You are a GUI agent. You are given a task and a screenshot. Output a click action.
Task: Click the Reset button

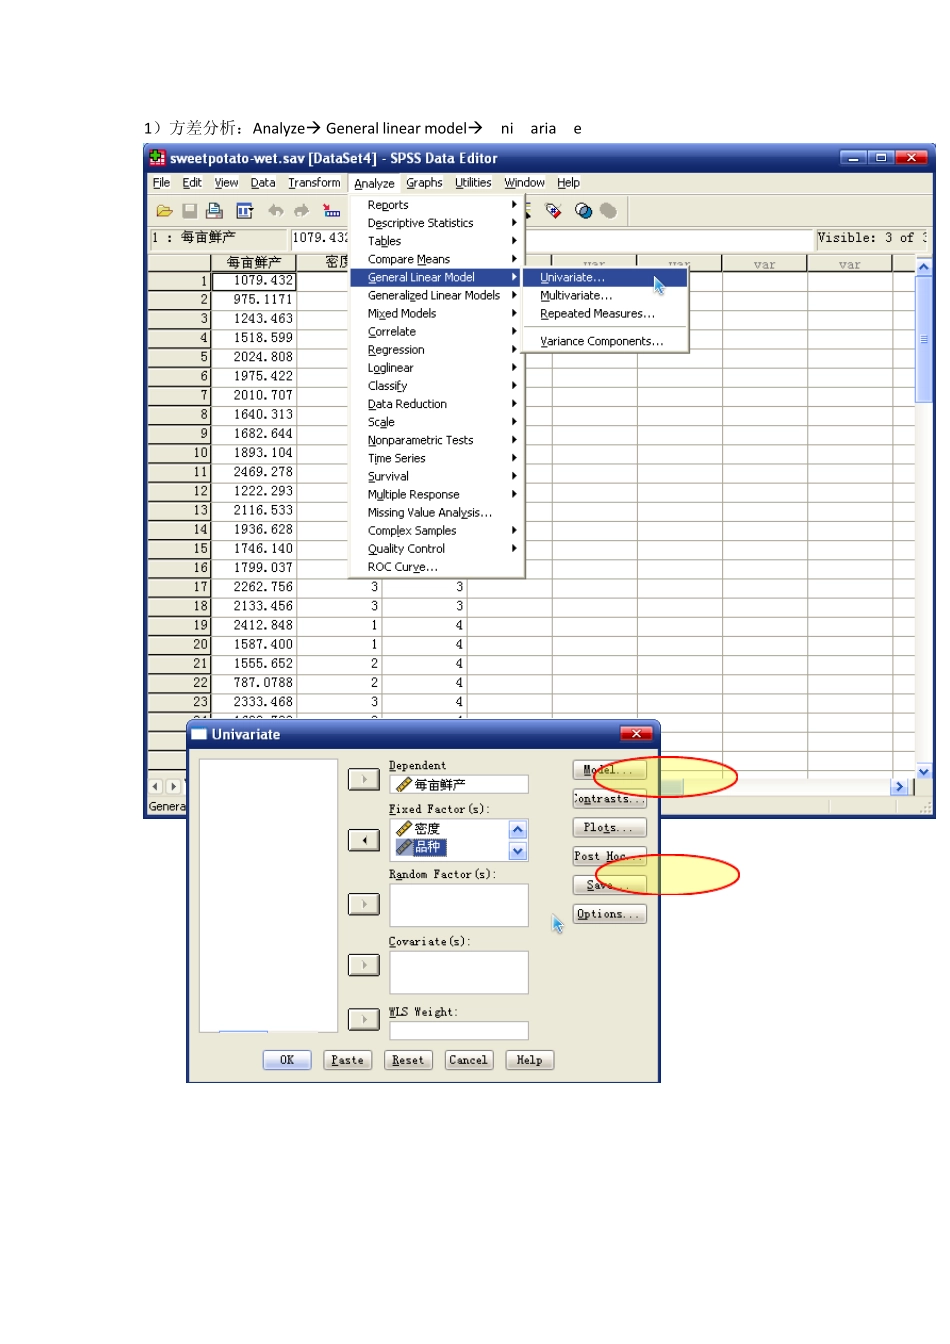click(408, 1060)
